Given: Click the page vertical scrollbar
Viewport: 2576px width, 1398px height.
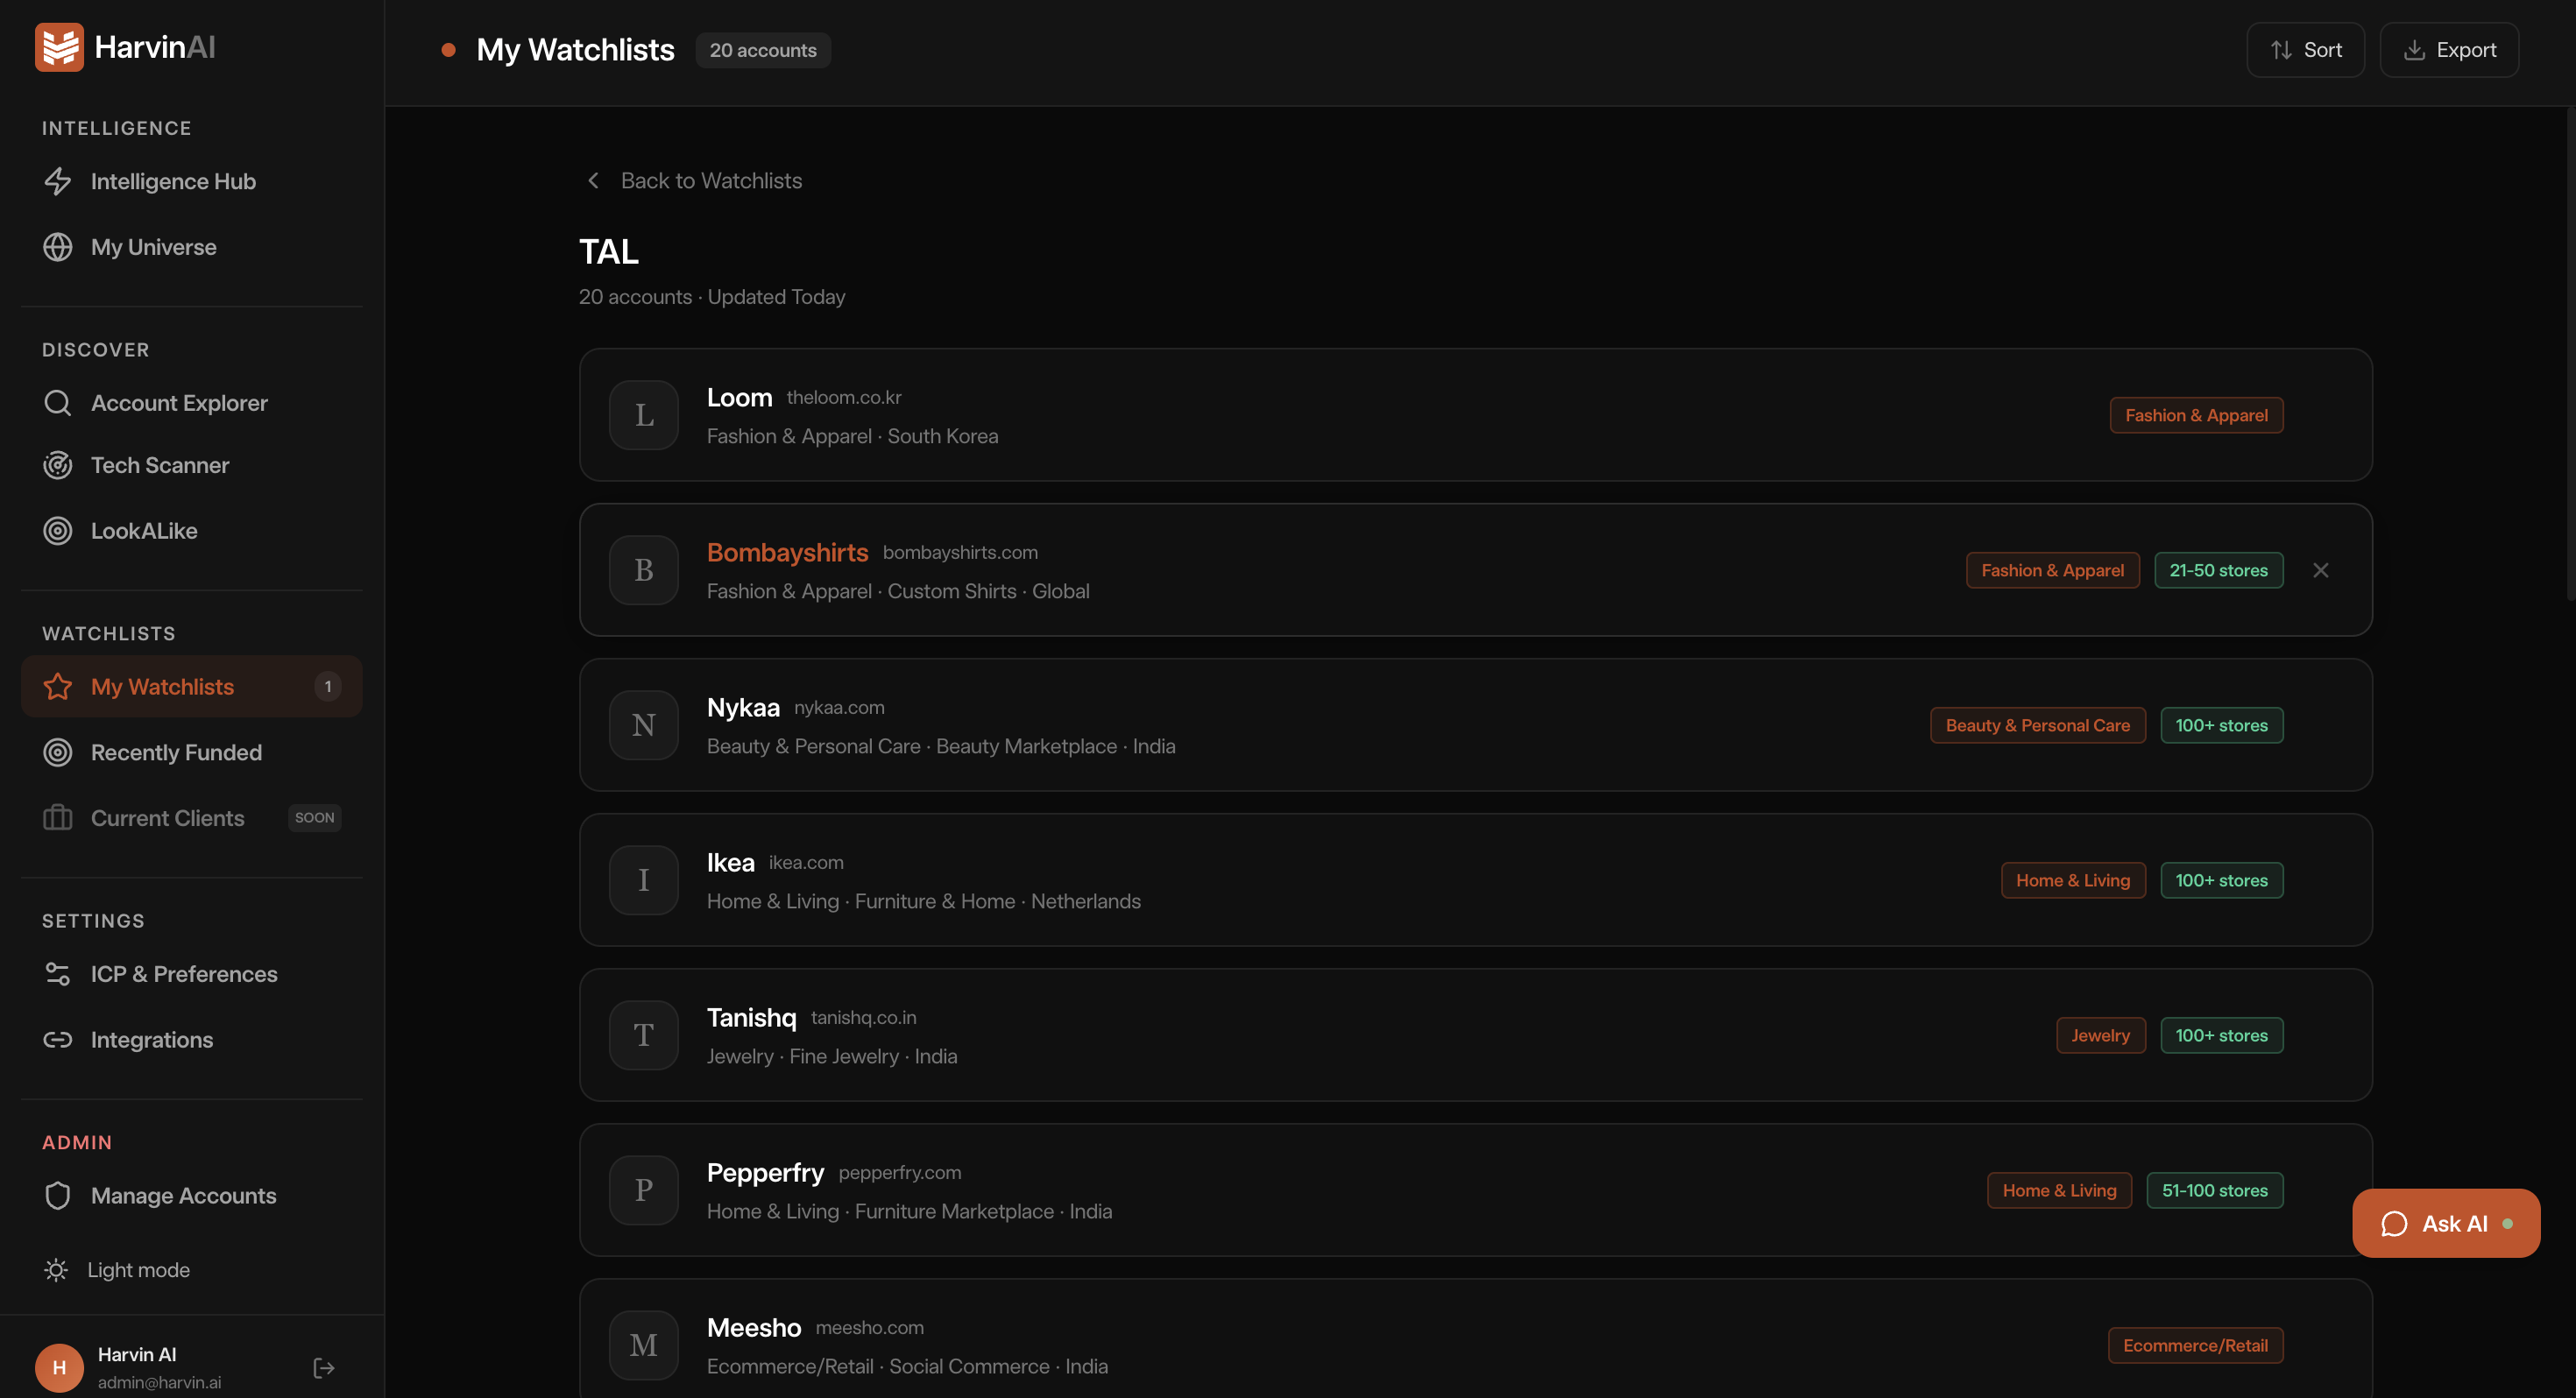Looking at the screenshot, I should 2570,355.
